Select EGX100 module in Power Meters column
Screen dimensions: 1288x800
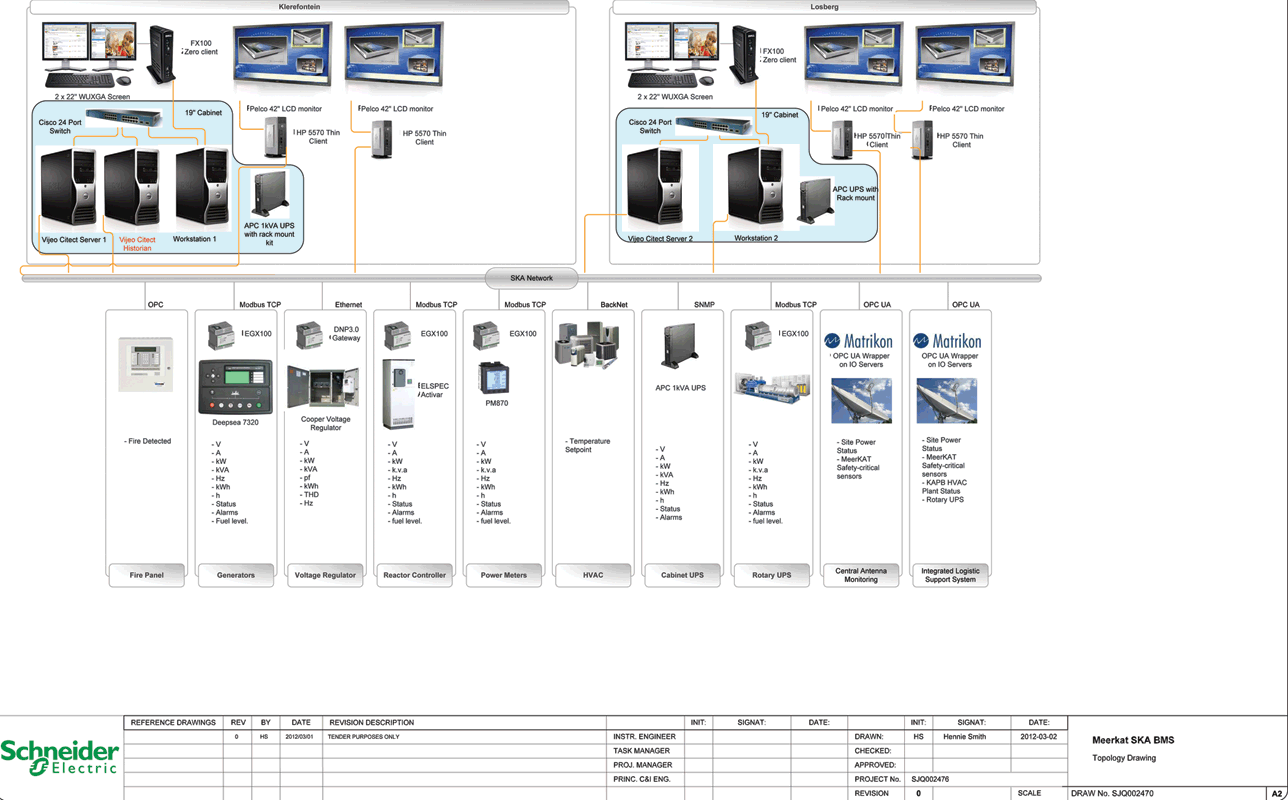[x=487, y=336]
